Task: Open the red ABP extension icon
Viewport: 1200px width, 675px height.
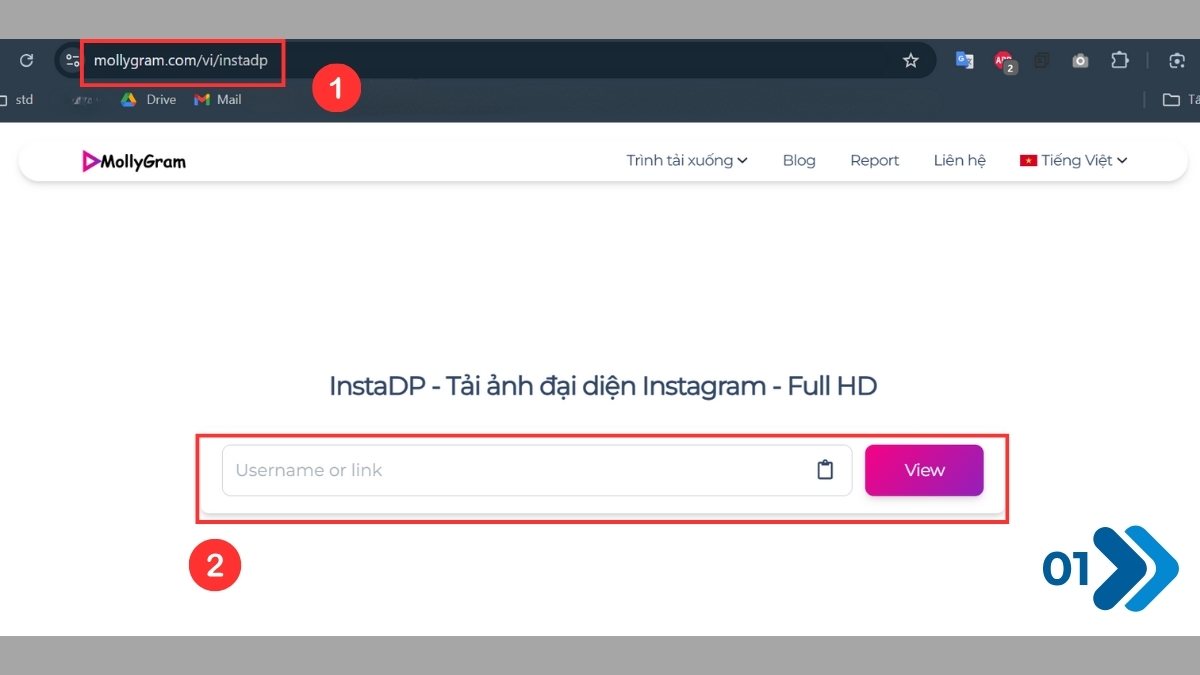Action: pyautogui.click(x=1003, y=61)
